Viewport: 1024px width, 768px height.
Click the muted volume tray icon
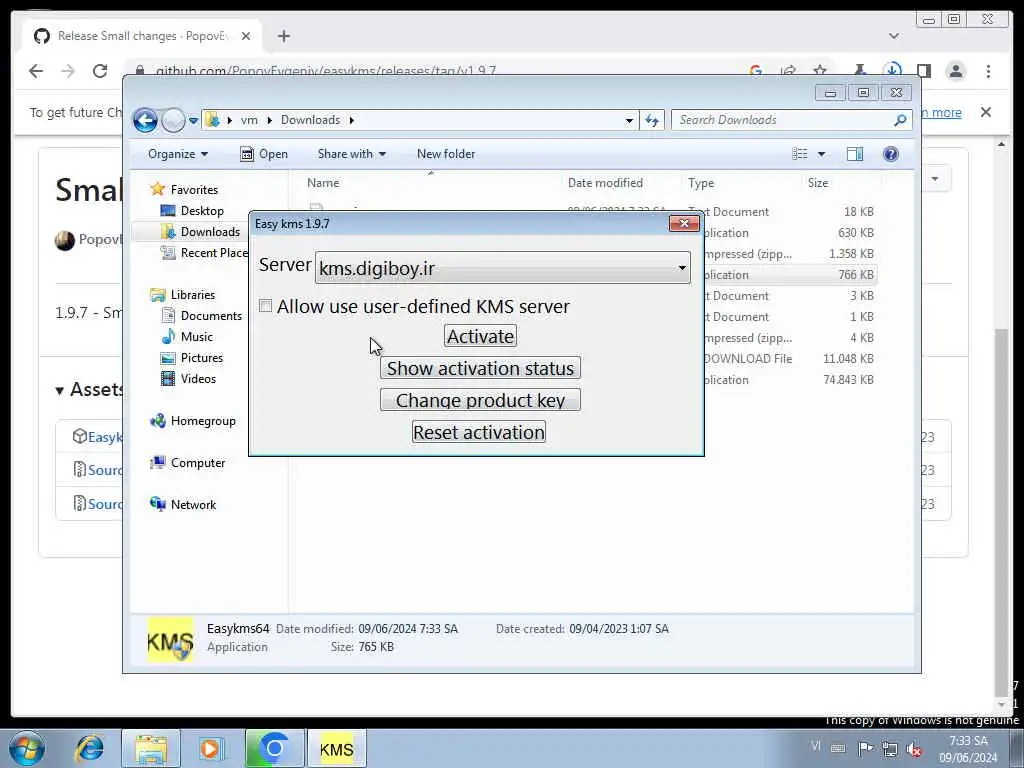(914, 748)
